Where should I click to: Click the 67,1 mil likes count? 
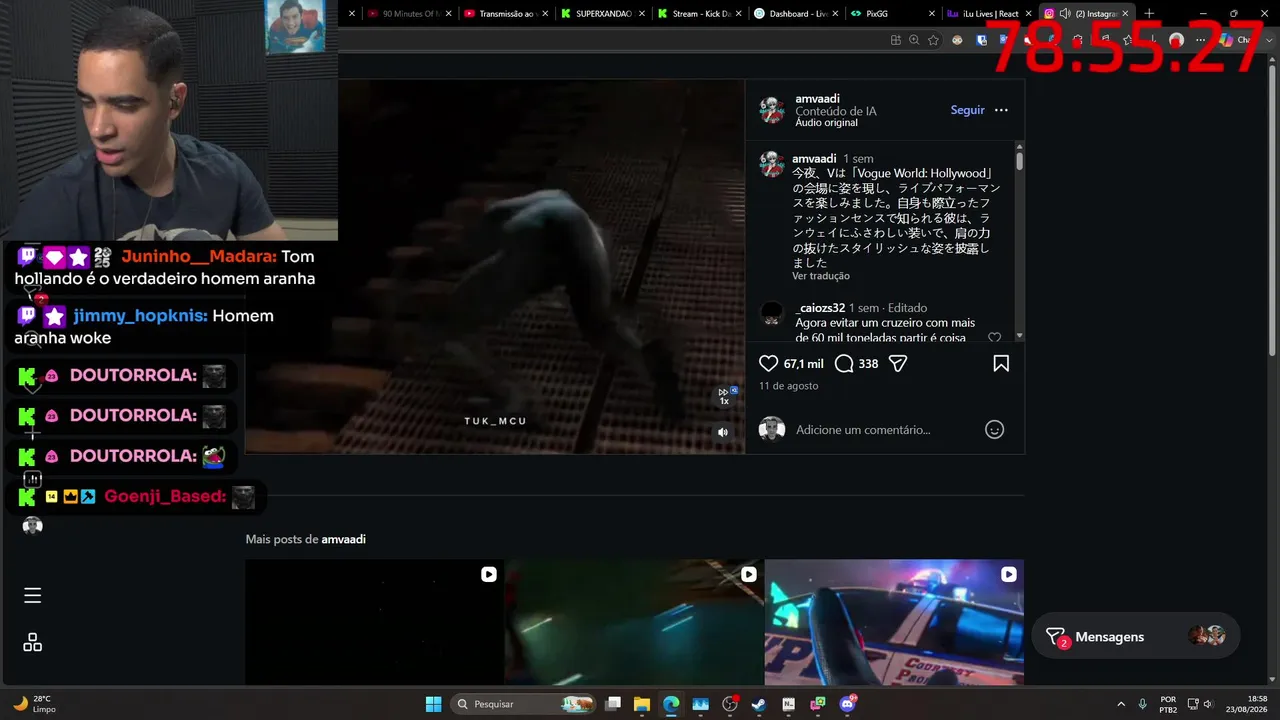click(x=803, y=364)
